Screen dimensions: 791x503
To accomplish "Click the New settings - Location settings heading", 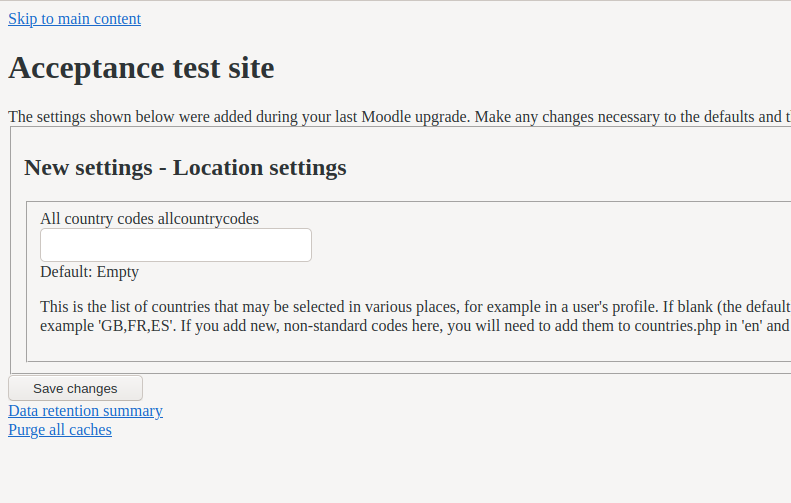I will point(185,167).
